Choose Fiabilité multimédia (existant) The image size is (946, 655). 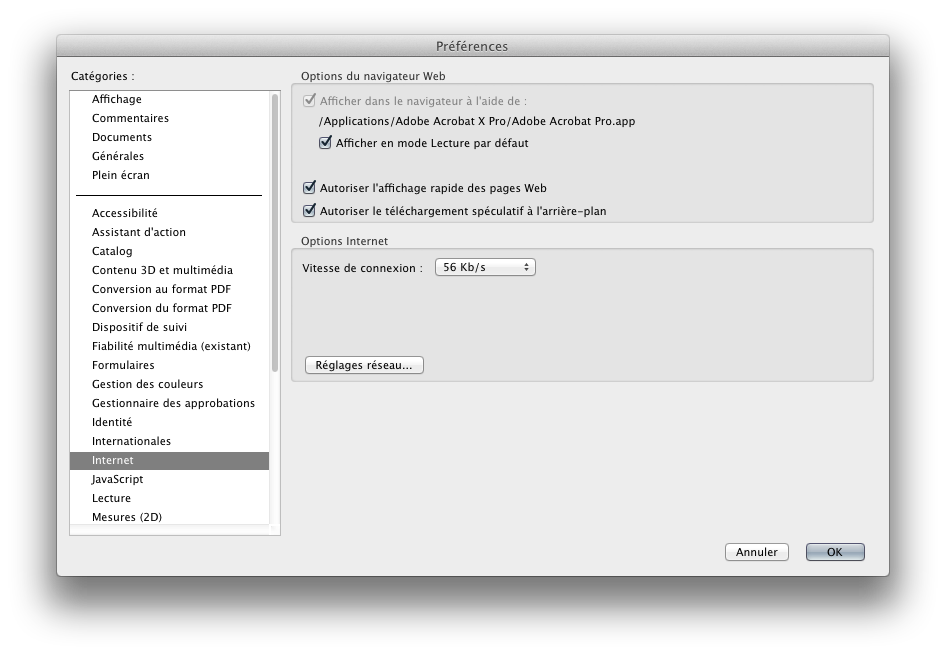[169, 346]
